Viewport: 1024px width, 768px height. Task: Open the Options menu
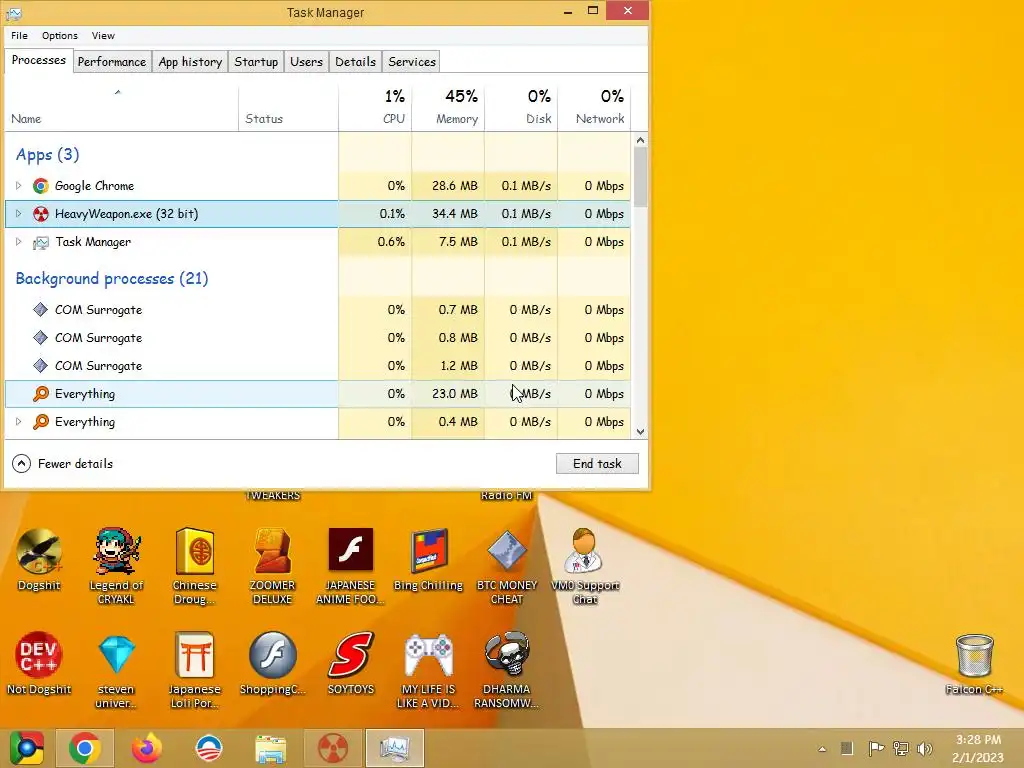(x=59, y=36)
